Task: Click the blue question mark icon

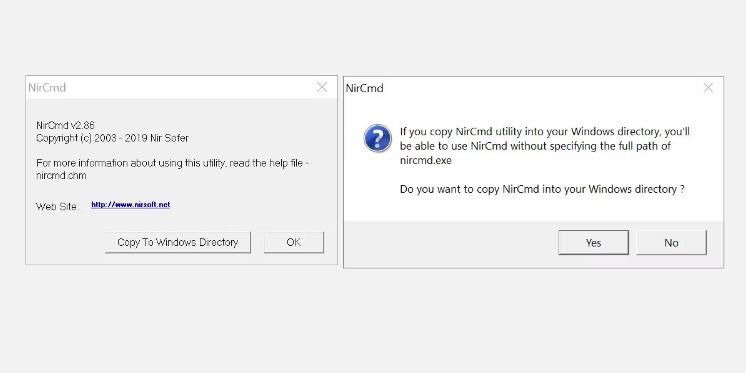Action: (378, 138)
